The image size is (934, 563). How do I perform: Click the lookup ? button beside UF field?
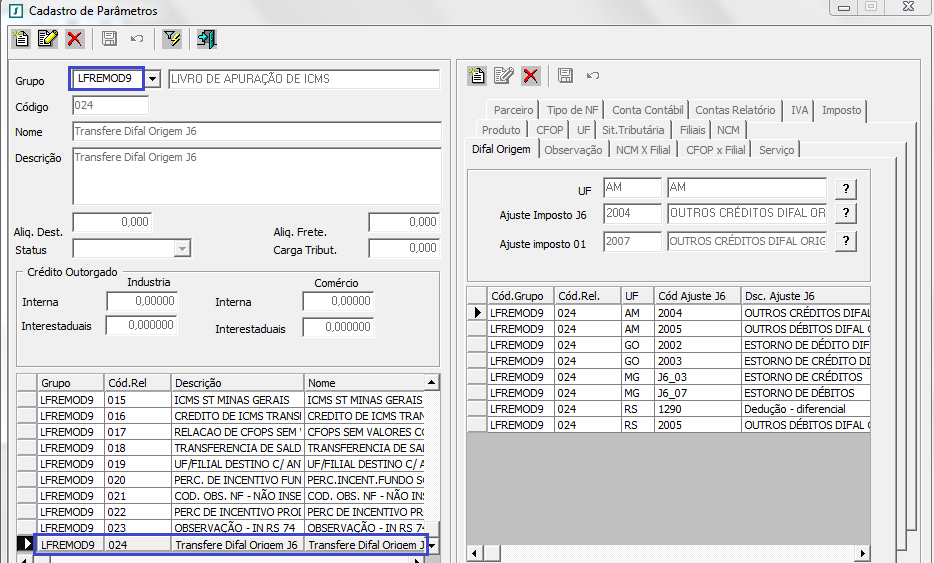coord(846,189)
